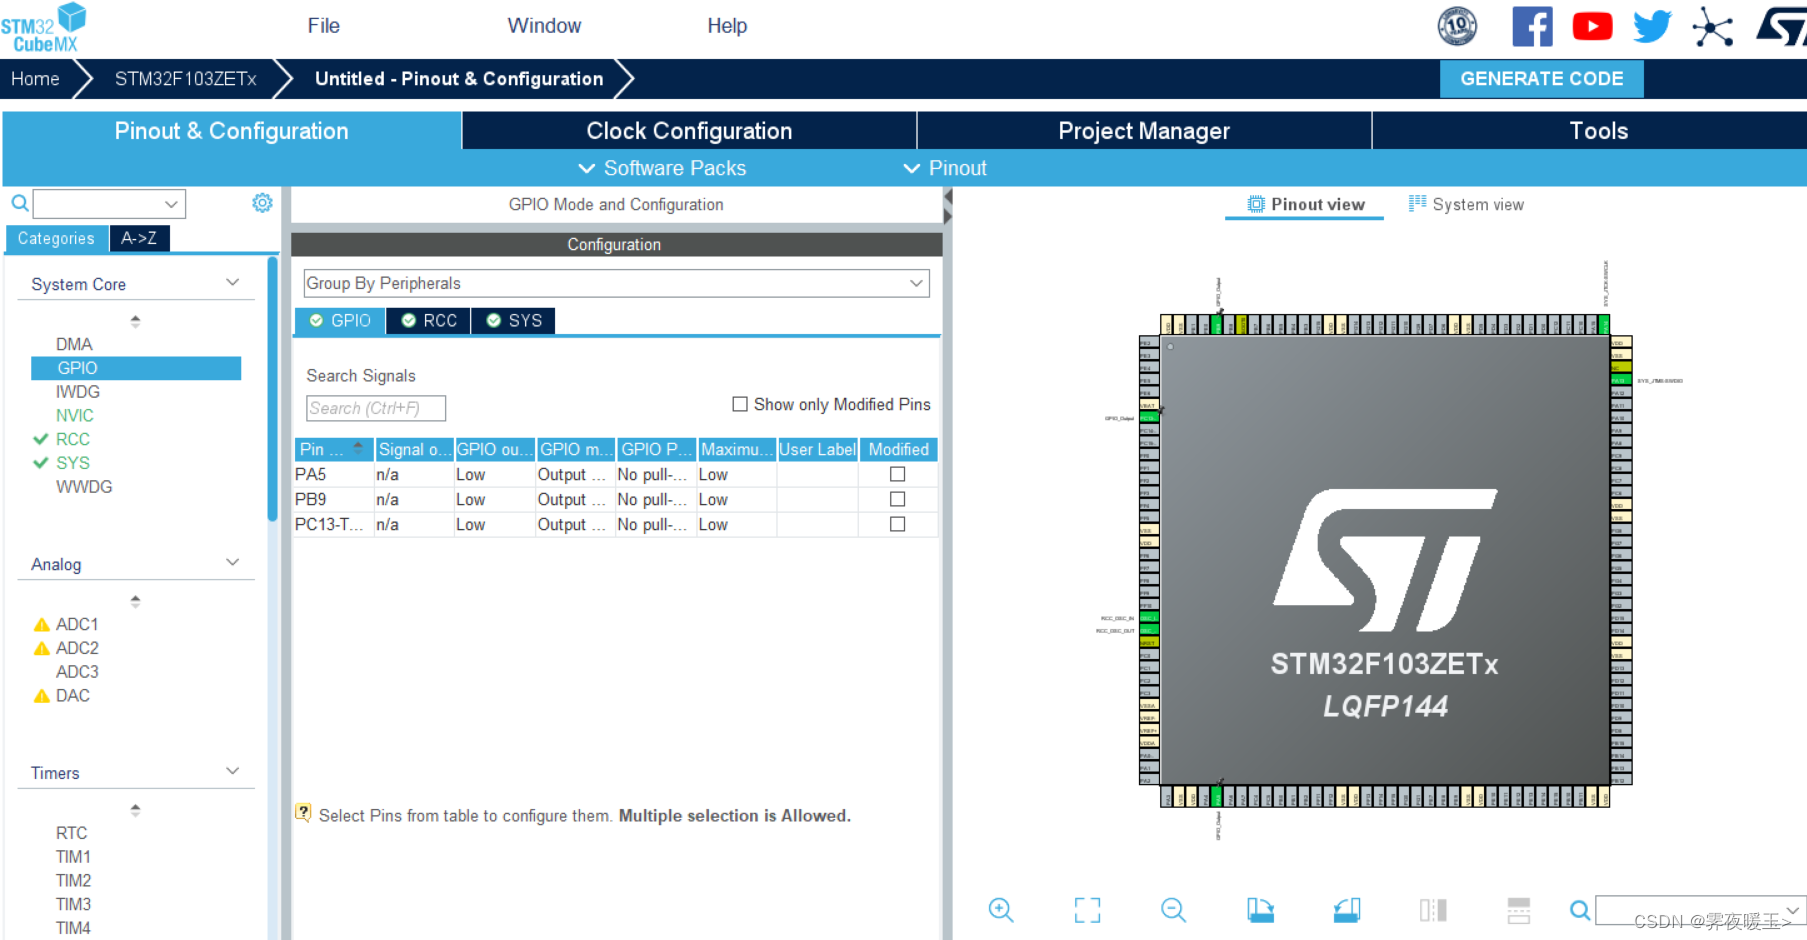
Task: Select Pinout view
Action: (1306, 204)
